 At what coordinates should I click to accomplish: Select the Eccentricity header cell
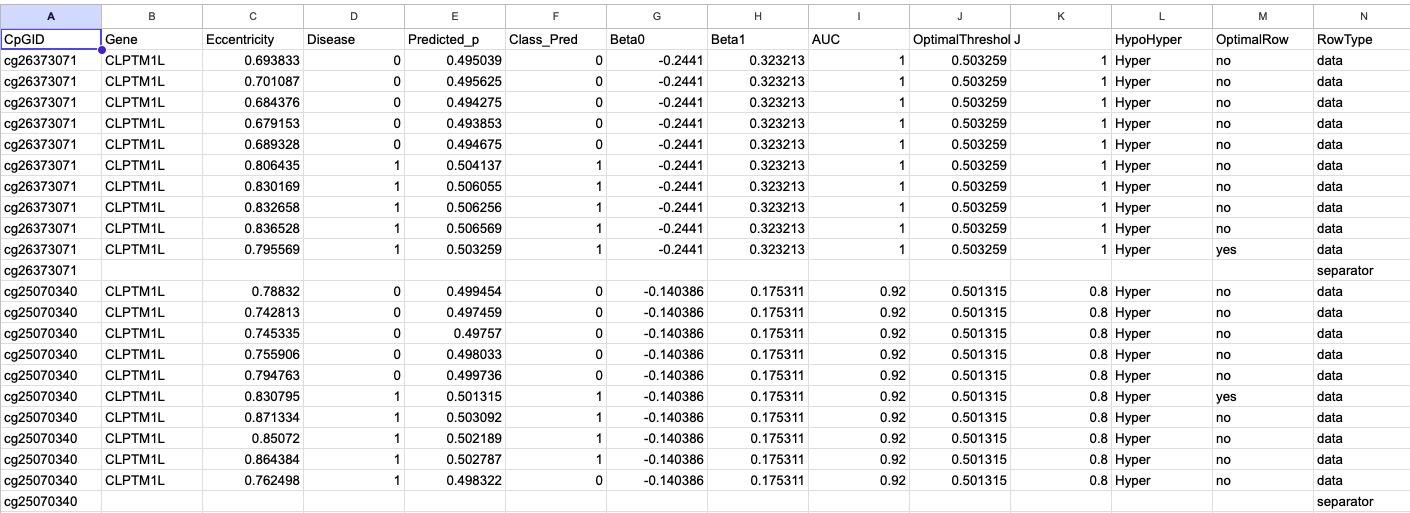pyautogui.click(x=252, y=40)
